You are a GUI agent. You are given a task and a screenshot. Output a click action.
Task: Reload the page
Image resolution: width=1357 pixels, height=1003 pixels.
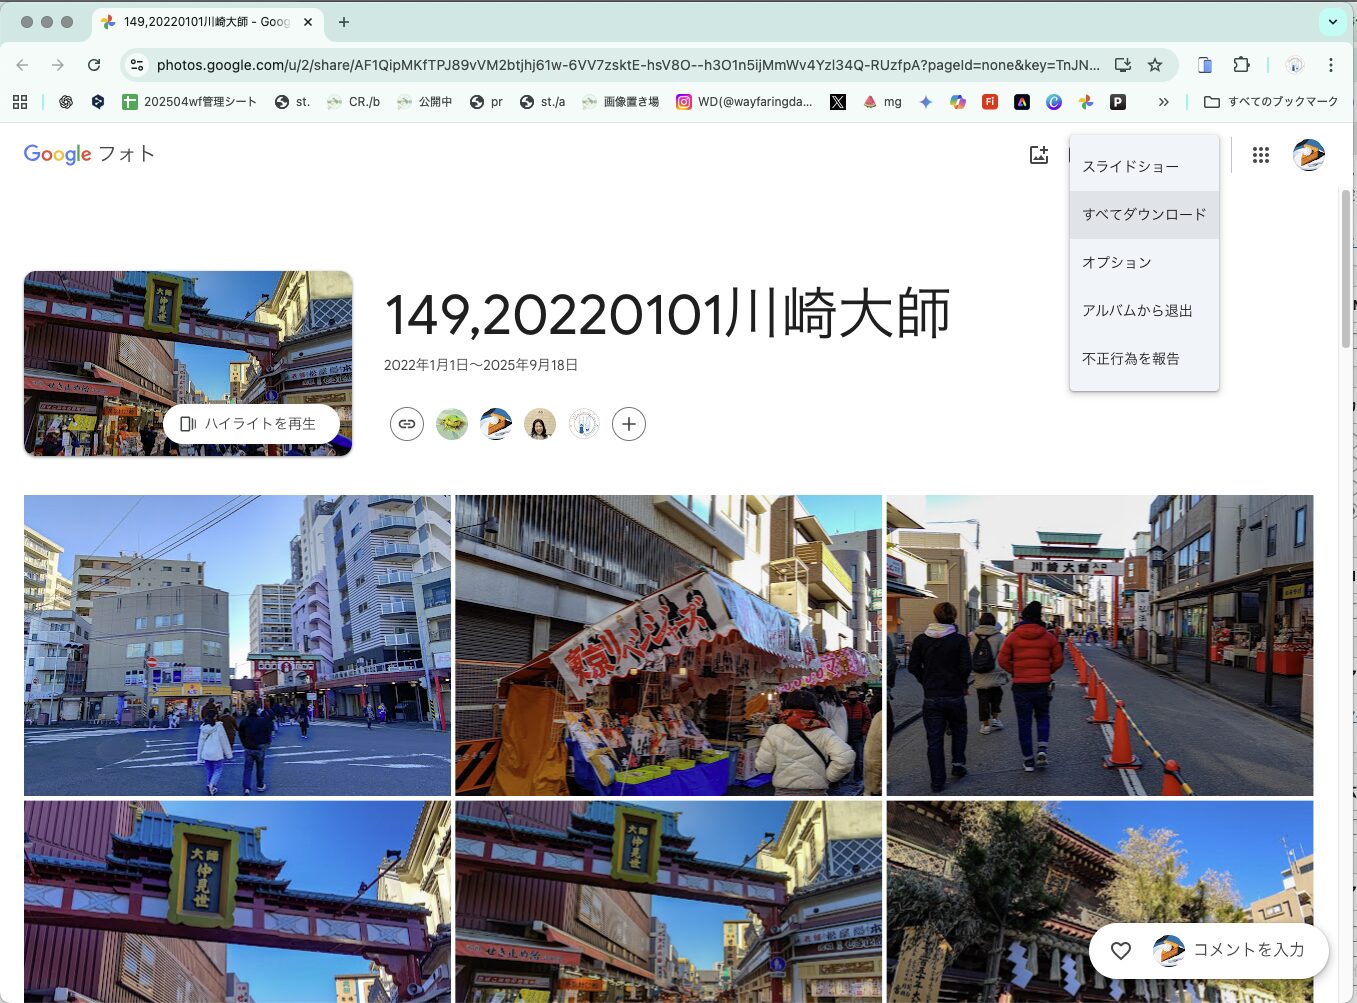(x=94, y=65)
